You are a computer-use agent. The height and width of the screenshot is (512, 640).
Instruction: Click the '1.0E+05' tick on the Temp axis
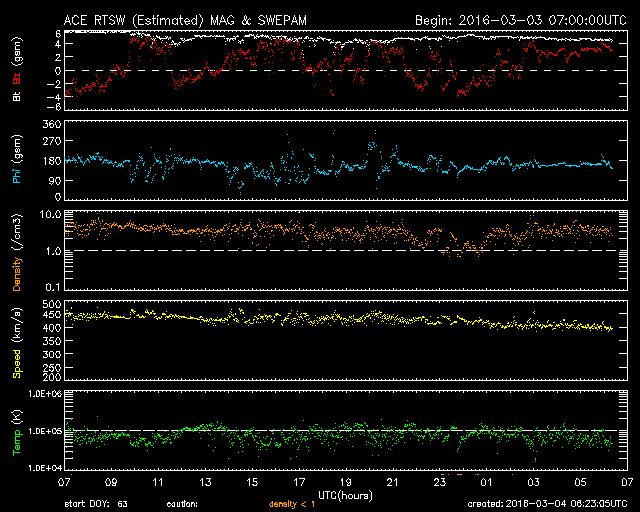pyautogui.click(x=45, y=431)
